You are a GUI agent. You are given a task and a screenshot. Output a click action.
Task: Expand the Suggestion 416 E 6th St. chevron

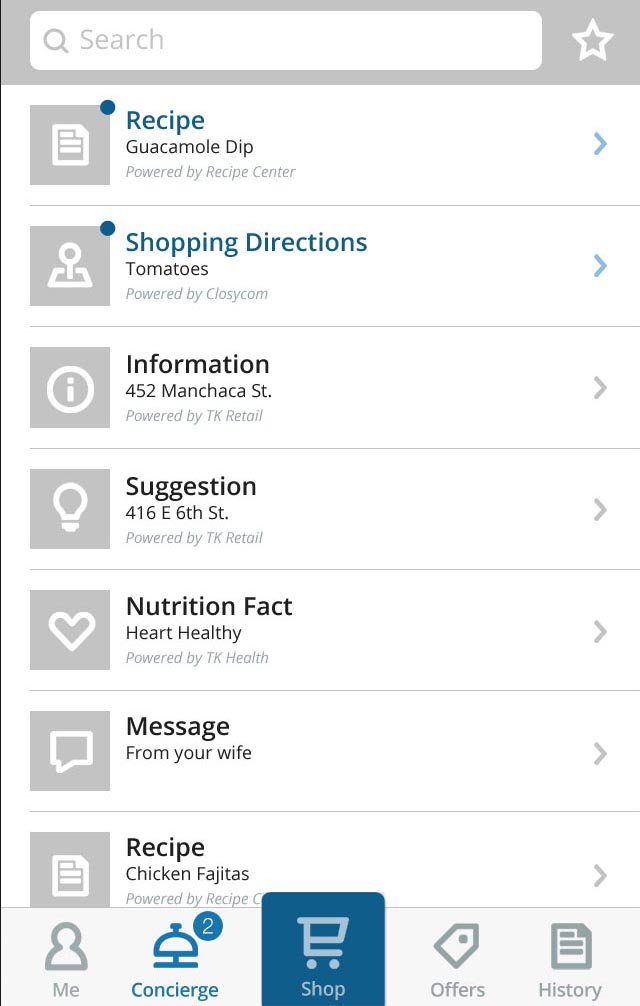tap(600, 510)
